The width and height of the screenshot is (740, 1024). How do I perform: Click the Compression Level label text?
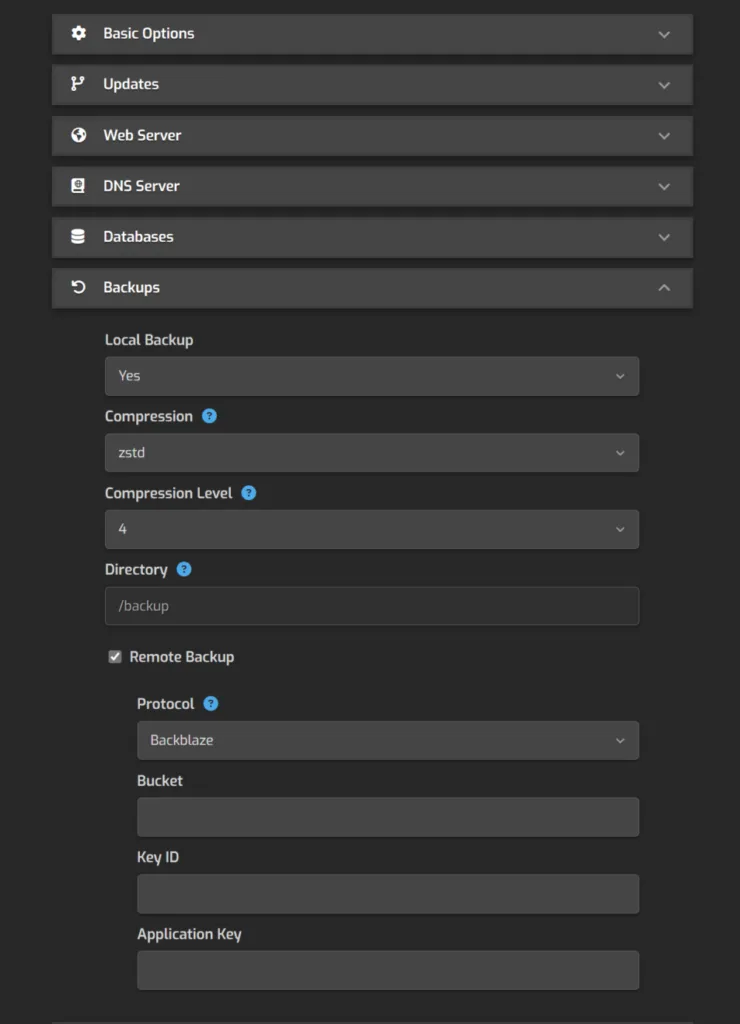click(x=169, y=493)
